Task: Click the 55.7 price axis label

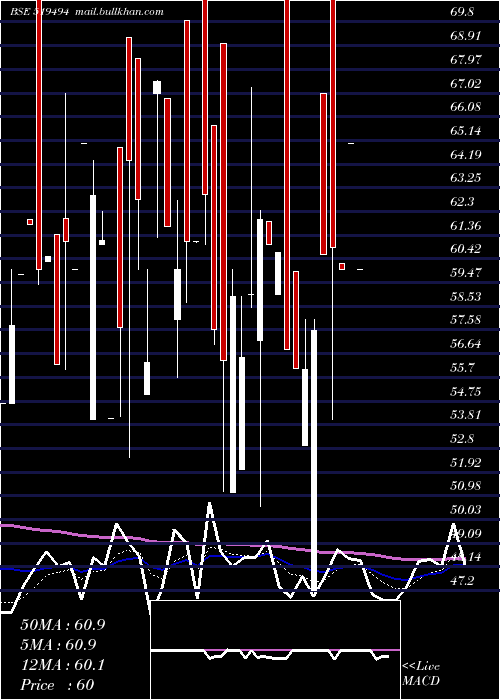Action: [462, 368]
